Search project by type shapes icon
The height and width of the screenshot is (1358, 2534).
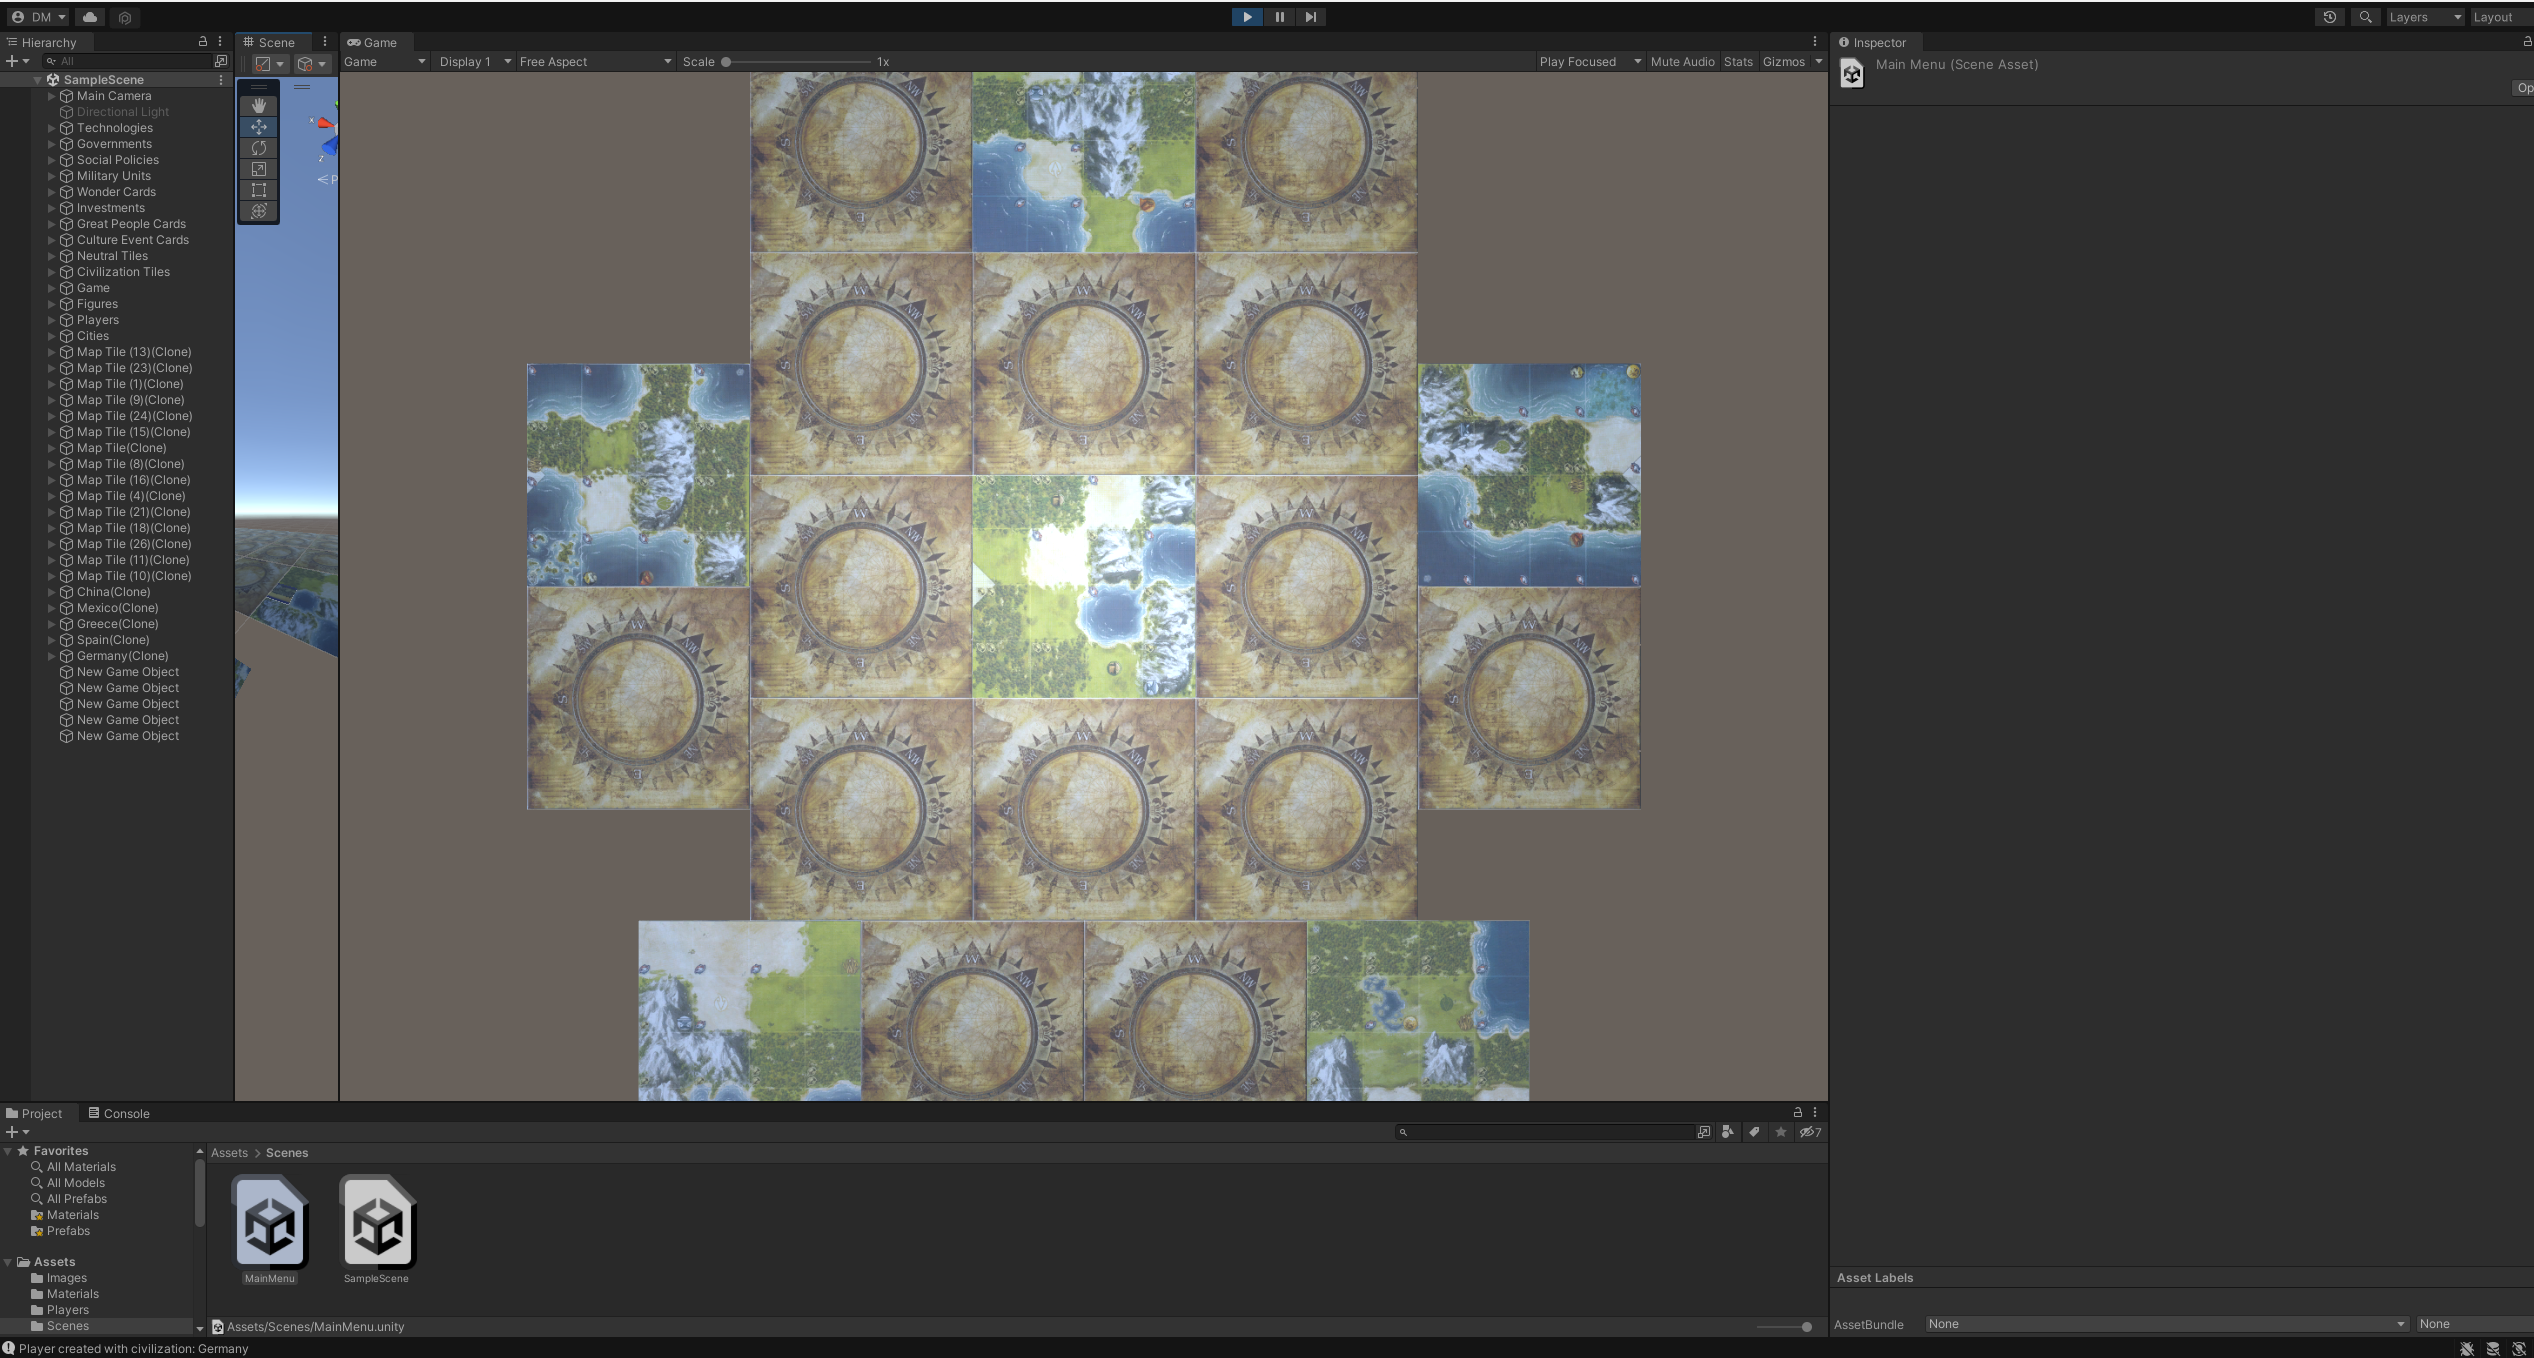[1728, 1132]
